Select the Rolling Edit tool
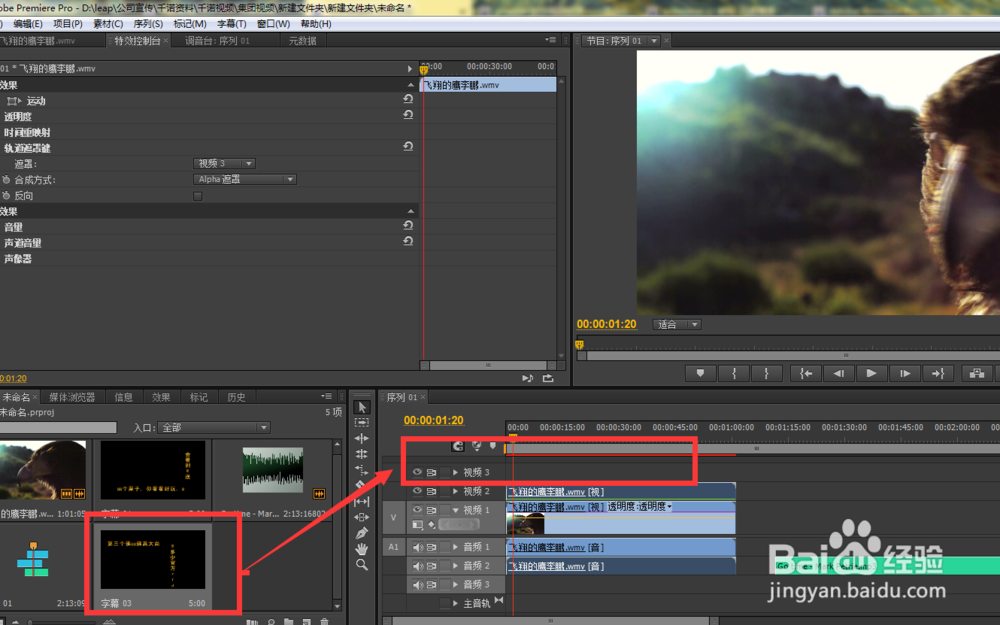Screen dimensions: 1000x625 (362, 454)
